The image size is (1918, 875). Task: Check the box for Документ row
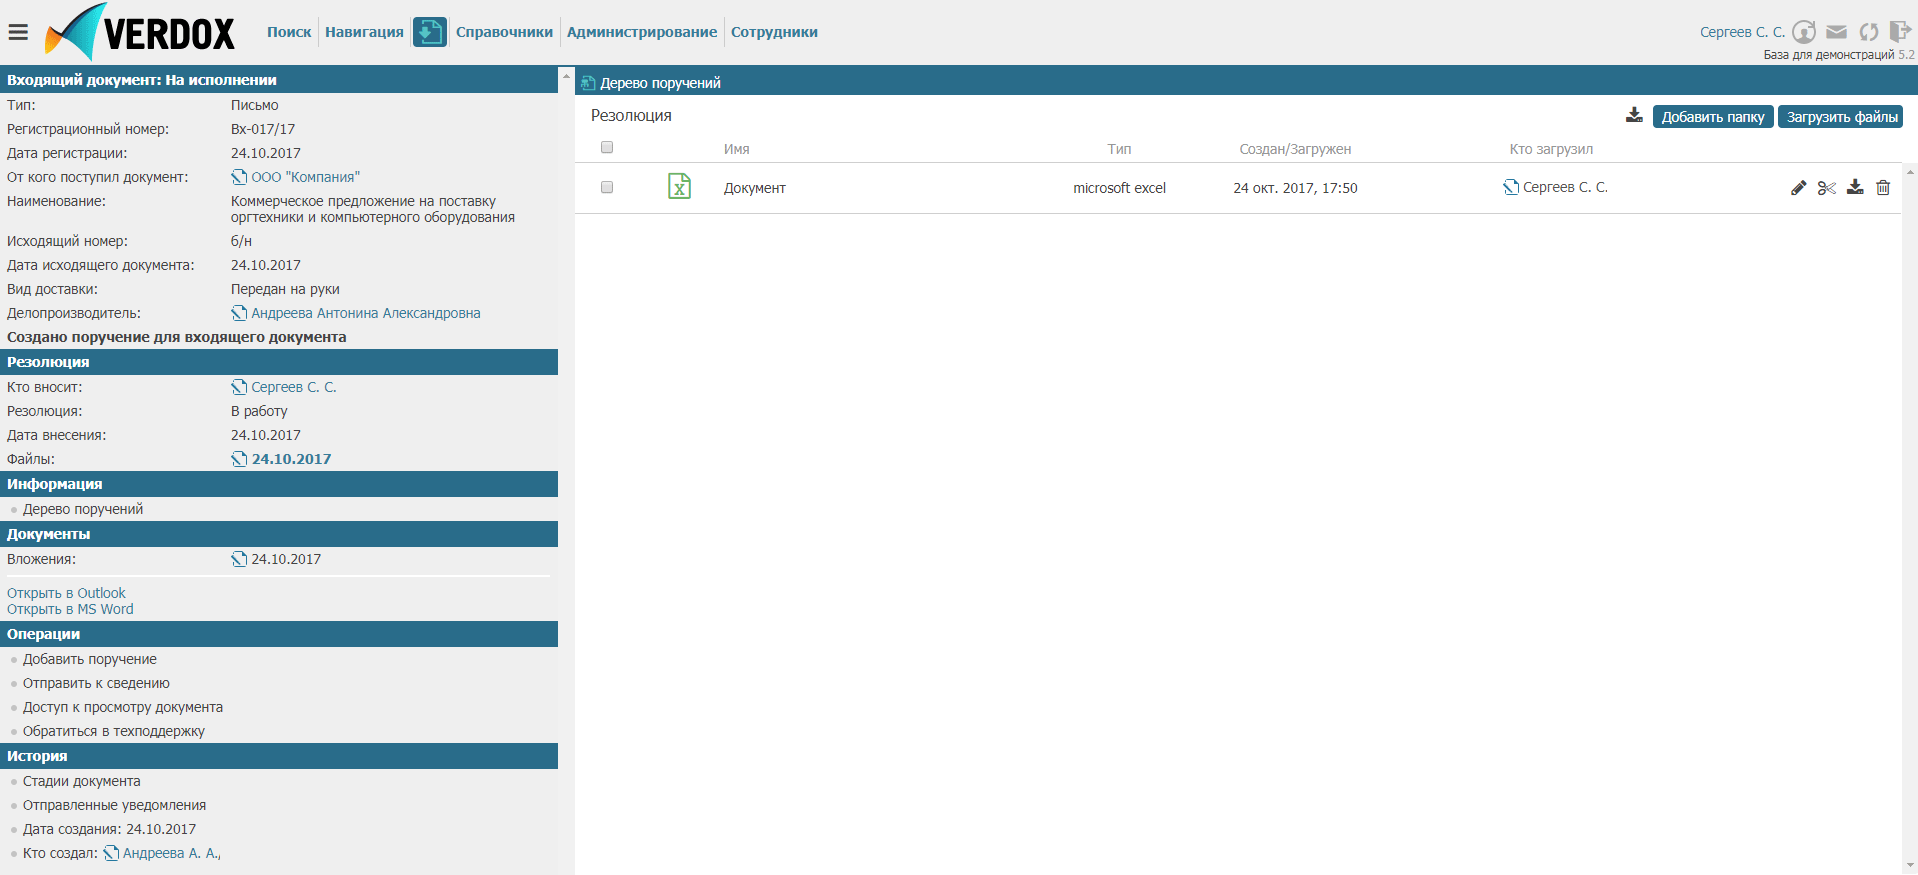[607, 187]
